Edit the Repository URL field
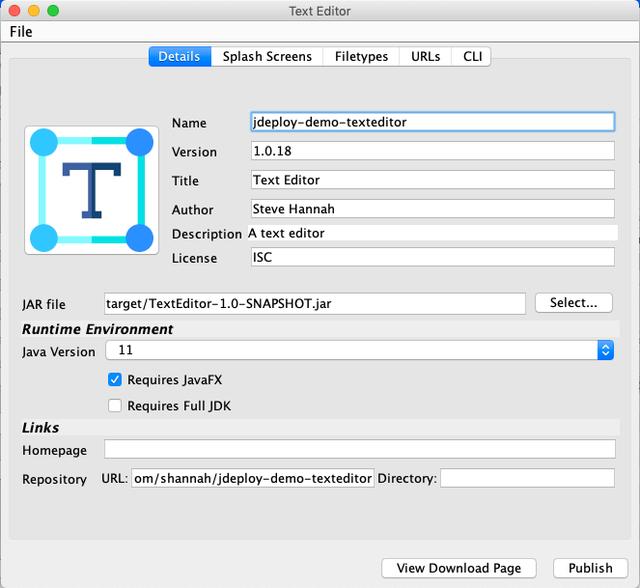This screenshot has height=588, width=640. [x=253, y=478]
